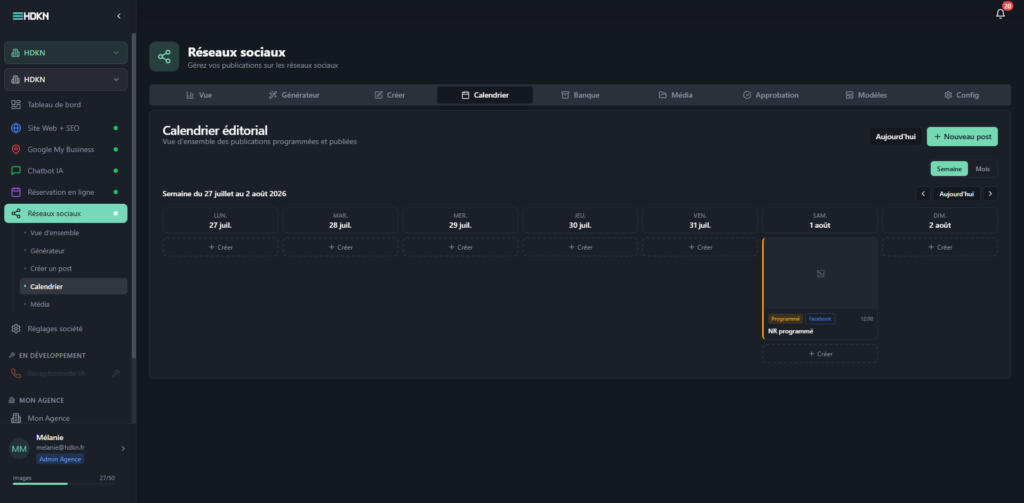Expand the Mélanie user profile chevron

(123, 448)
